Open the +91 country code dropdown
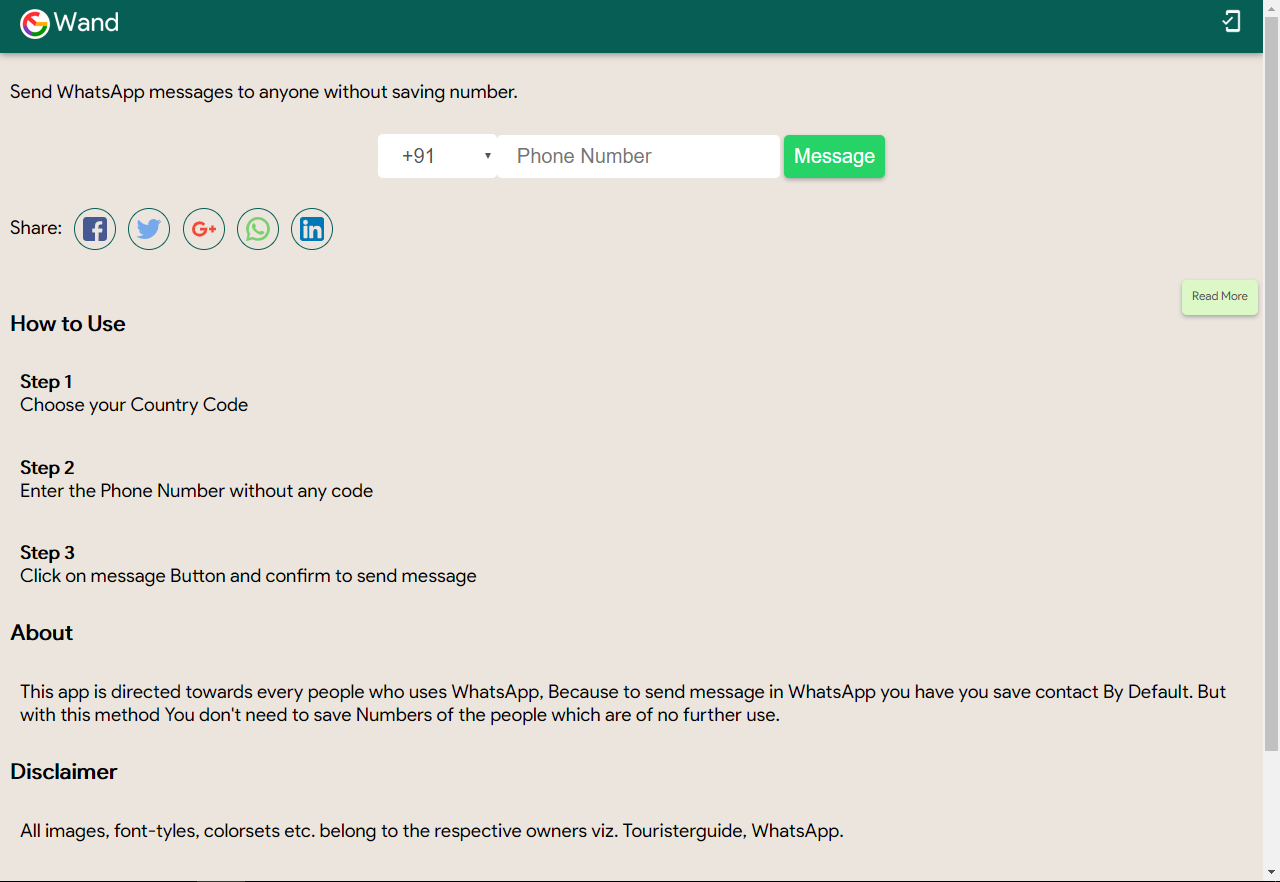 tap(437, 156)
